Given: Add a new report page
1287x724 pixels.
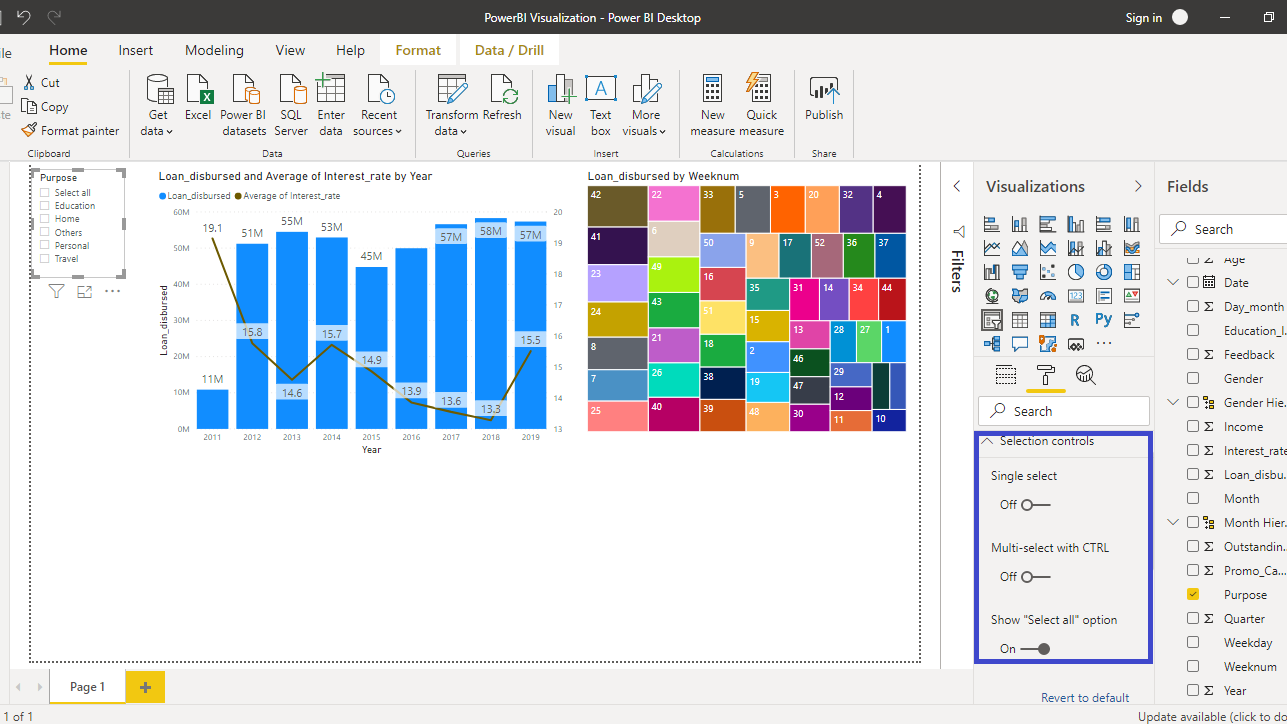Looking at the screenshot, I should point(145,687).
